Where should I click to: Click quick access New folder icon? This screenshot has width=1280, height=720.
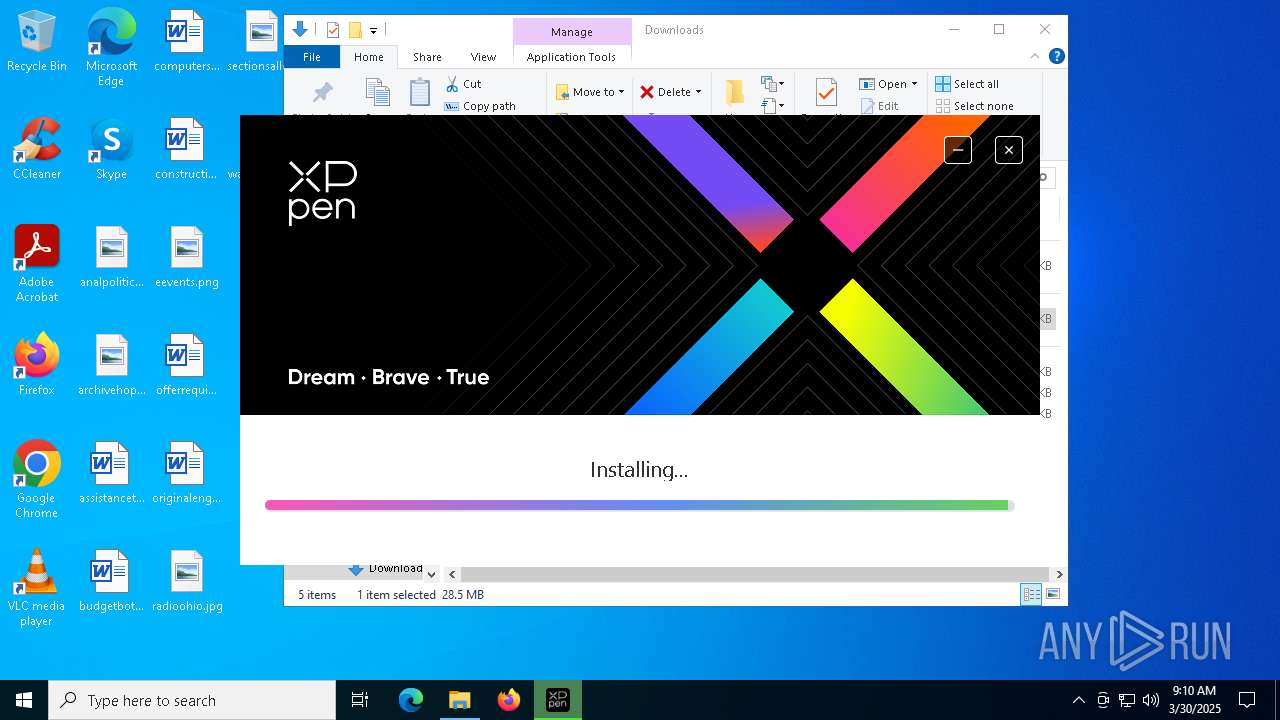pos(355,30)
